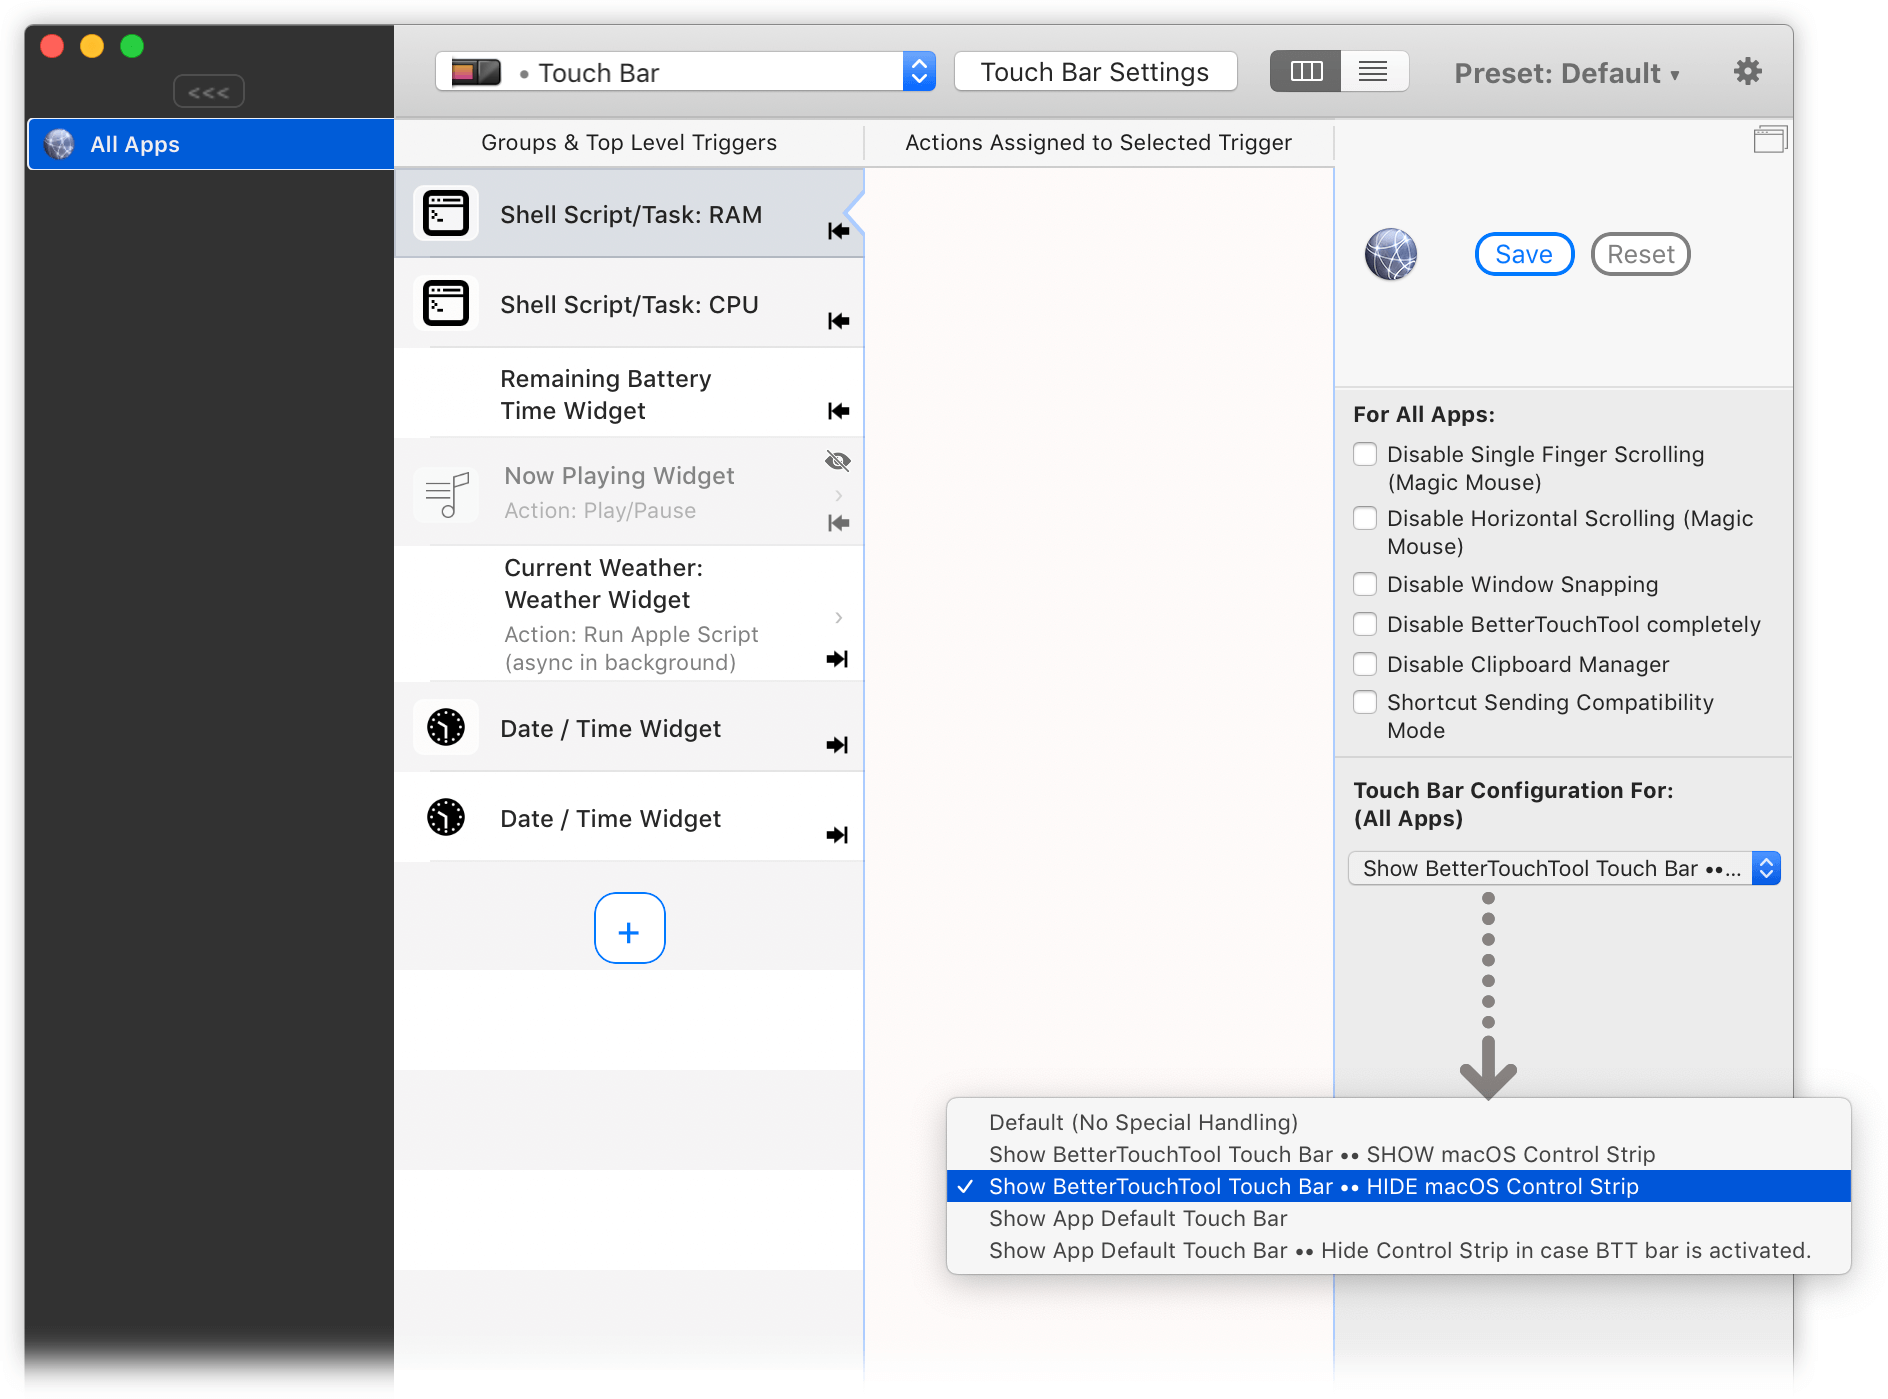Select Remaining Battery Time Widget trigger
Screen dimensions: 1888x1399
629,394
